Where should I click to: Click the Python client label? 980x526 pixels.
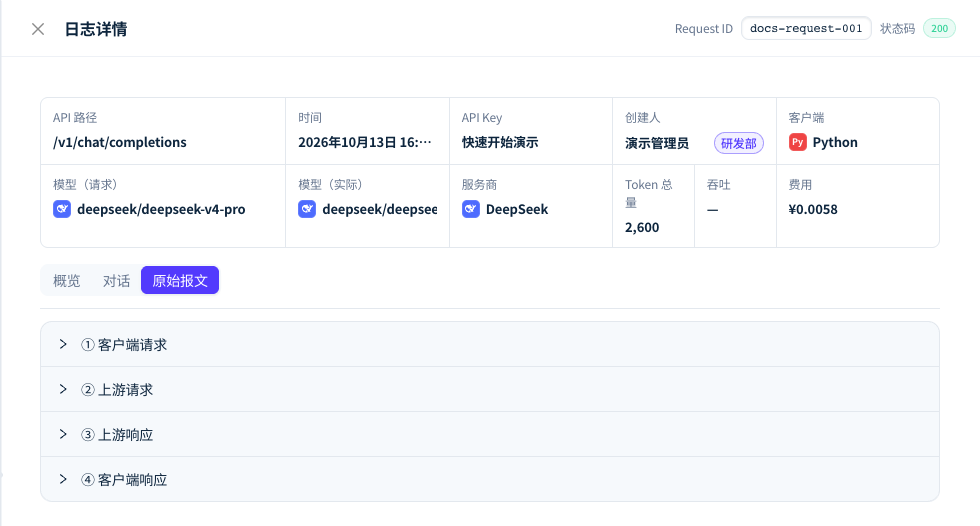click(835, 142)
